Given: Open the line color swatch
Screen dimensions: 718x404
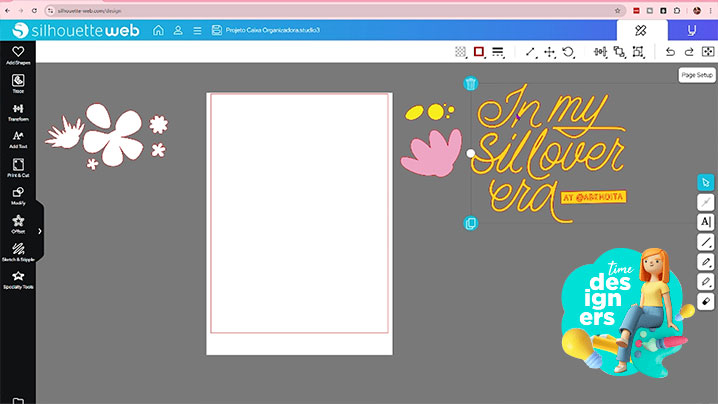Looking at the screenshot, I should (479, 52).
